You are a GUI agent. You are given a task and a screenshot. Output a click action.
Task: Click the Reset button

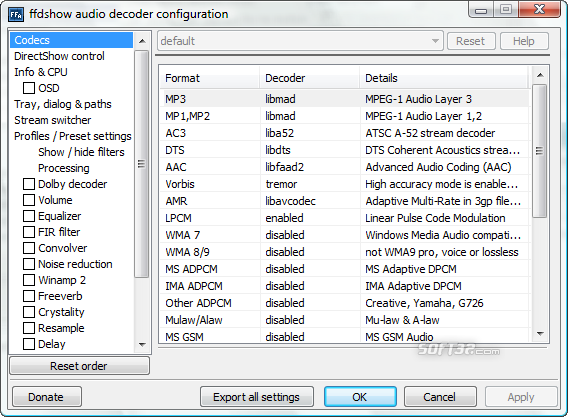coord(470,41)
